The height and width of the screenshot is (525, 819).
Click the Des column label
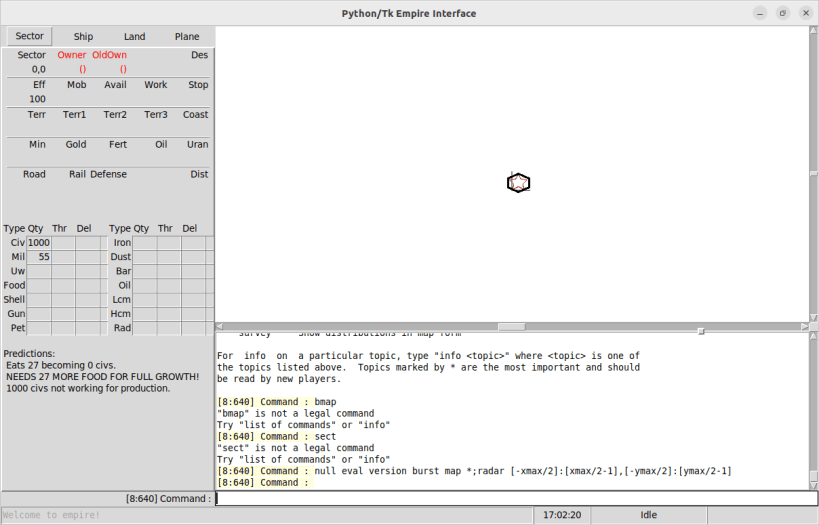click(x=200, y=55)
